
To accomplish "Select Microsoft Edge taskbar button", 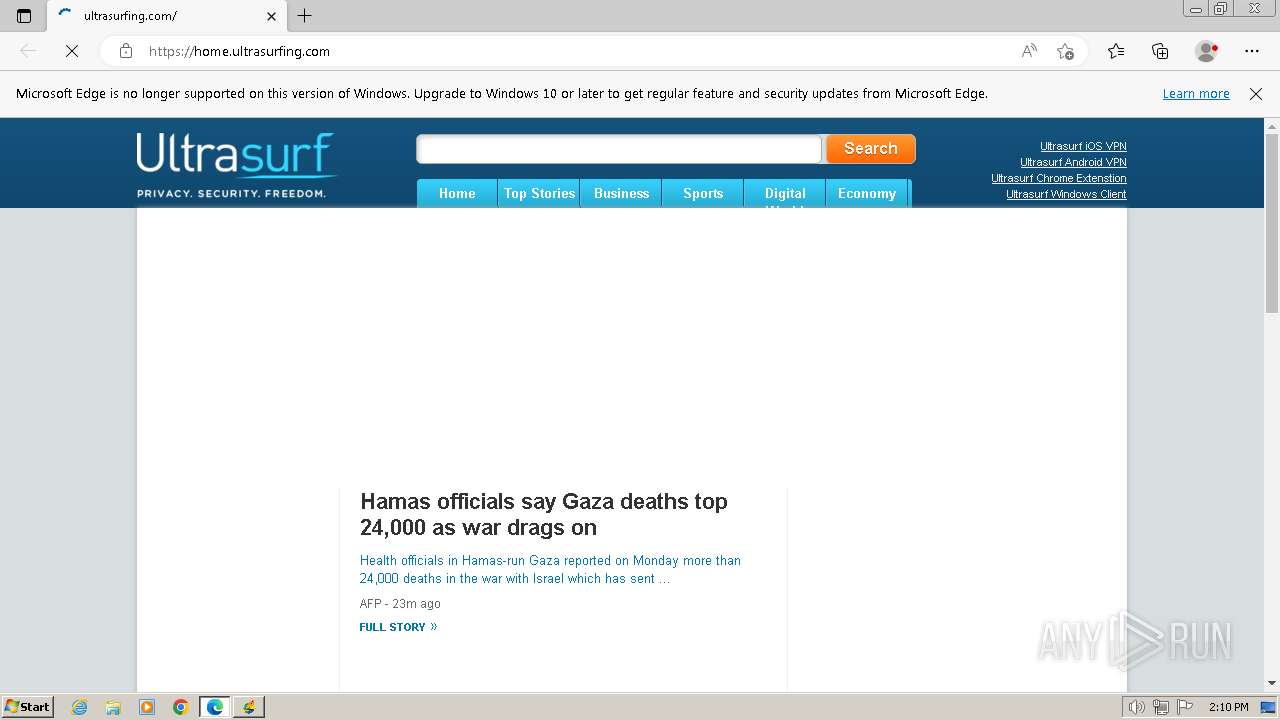I will [215, 707].
